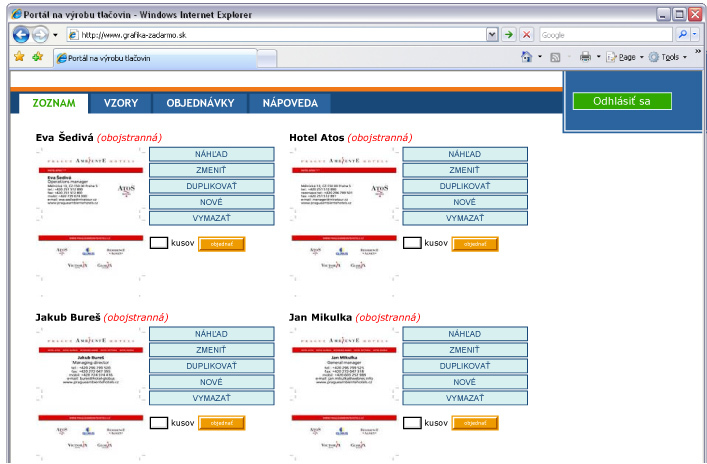Click the address bar URL field

point(276,35)
